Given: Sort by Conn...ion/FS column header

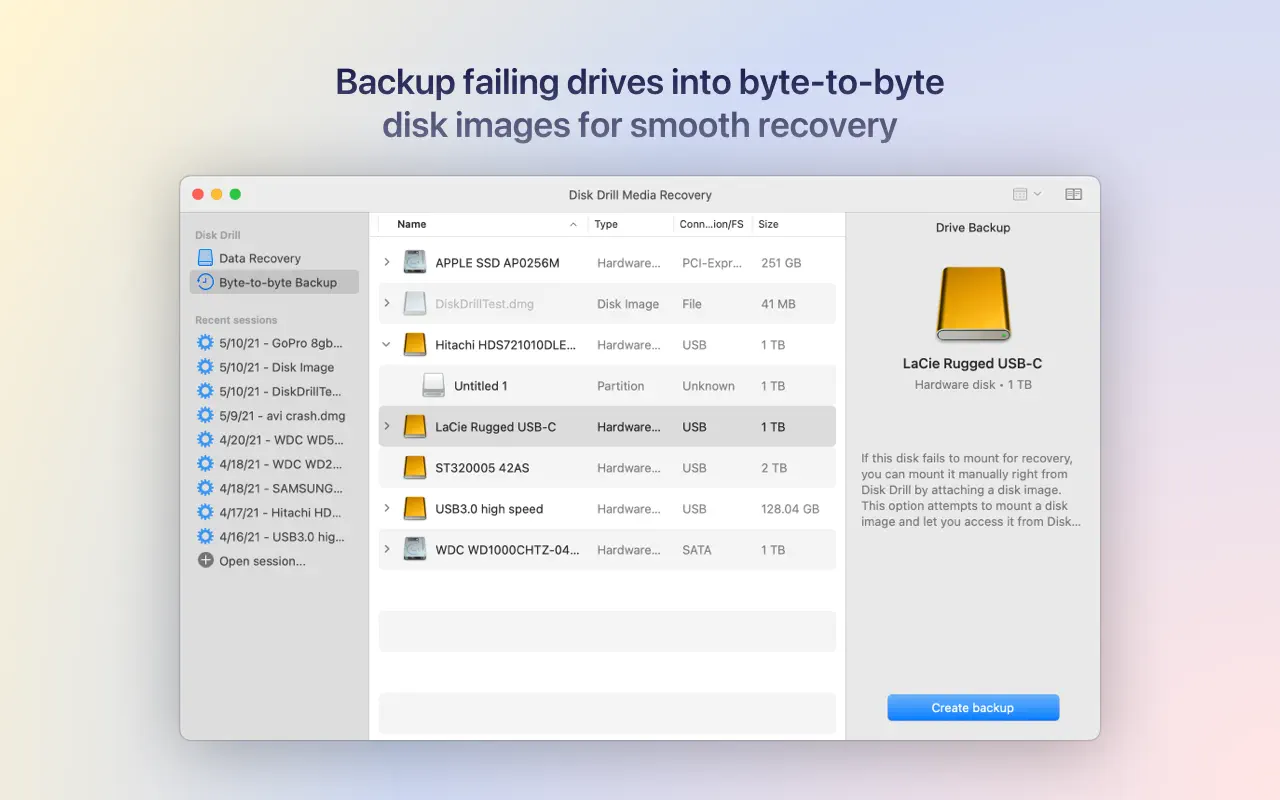Looking at the screenshot, I should pyautogui.click(x=712, y=224).
